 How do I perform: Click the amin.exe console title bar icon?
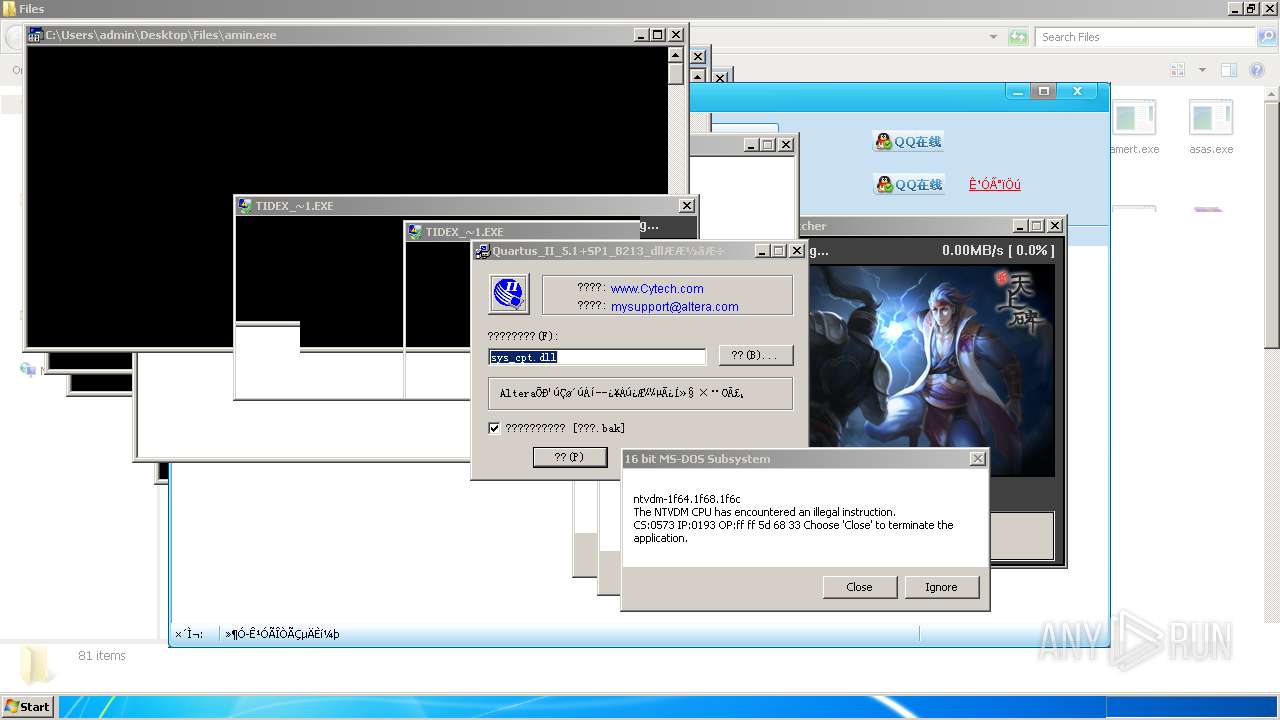[x=35, y=35]
